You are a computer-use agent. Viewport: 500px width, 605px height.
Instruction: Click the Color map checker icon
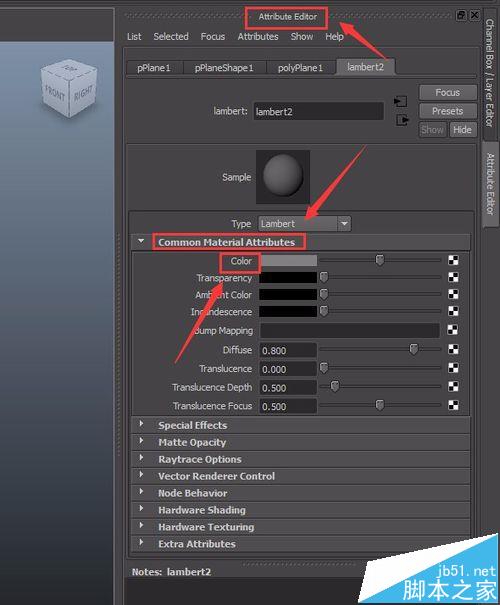(453, 260)
